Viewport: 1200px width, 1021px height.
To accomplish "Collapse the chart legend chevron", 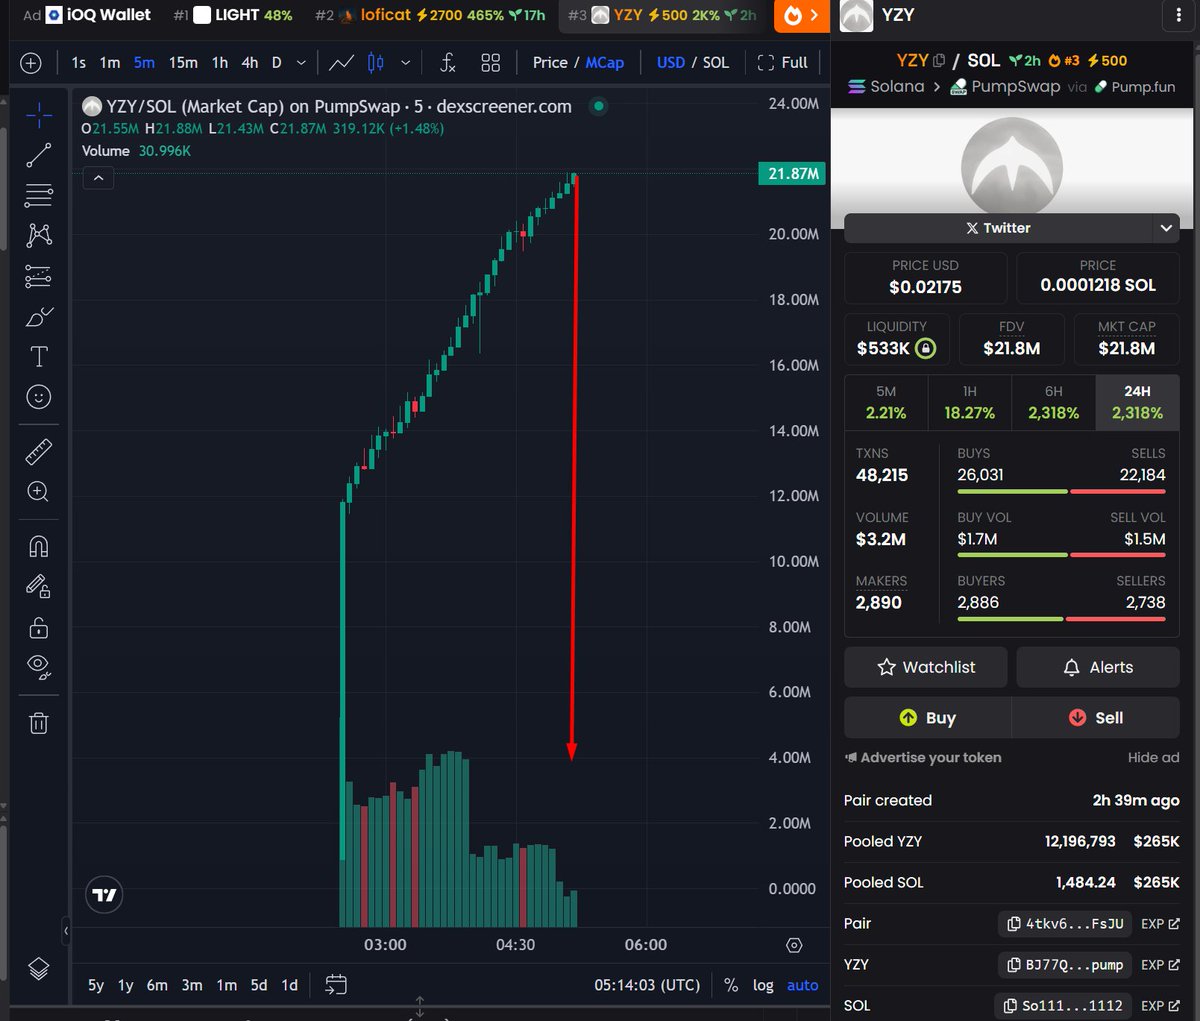I will (x=98, y=178).
